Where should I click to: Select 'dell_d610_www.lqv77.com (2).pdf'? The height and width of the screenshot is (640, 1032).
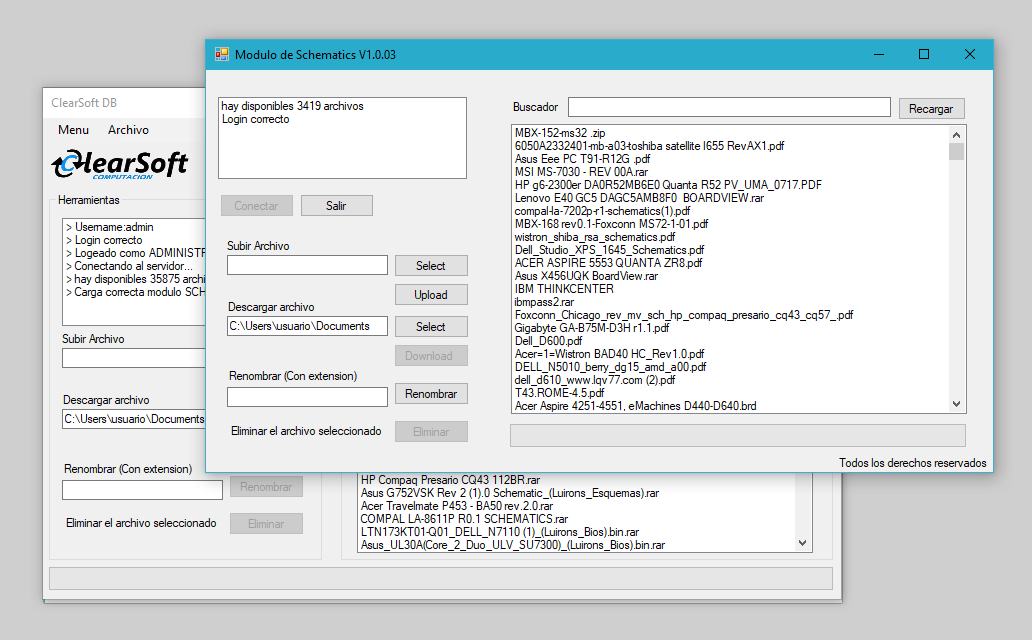pyautogui.click(x=595, y=380)
